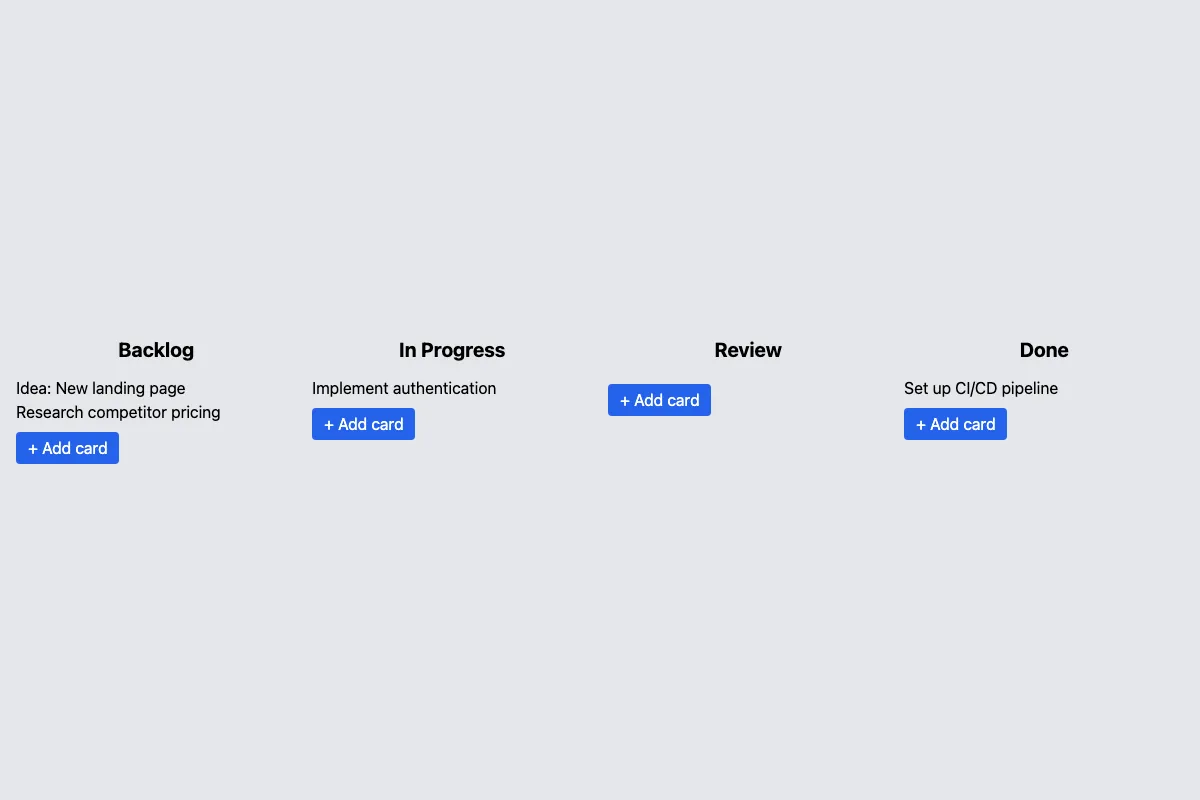Select the Review column header
Viewport: 1200px width, 800px height.
(x=748, y=350)
